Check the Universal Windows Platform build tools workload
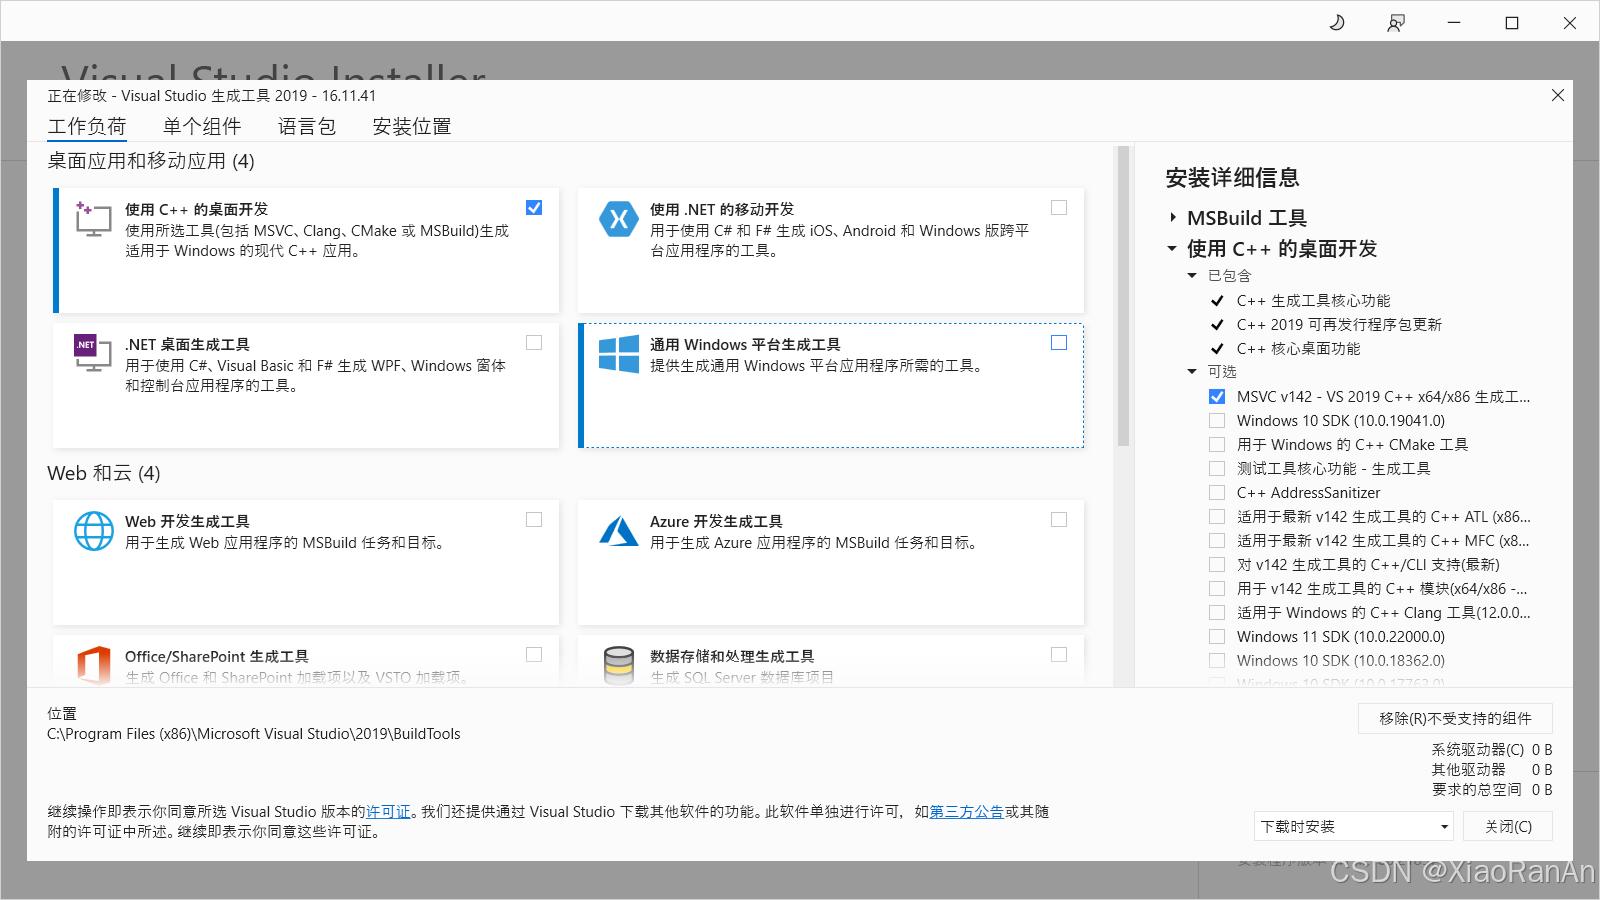 click(x=1059, y=343)
